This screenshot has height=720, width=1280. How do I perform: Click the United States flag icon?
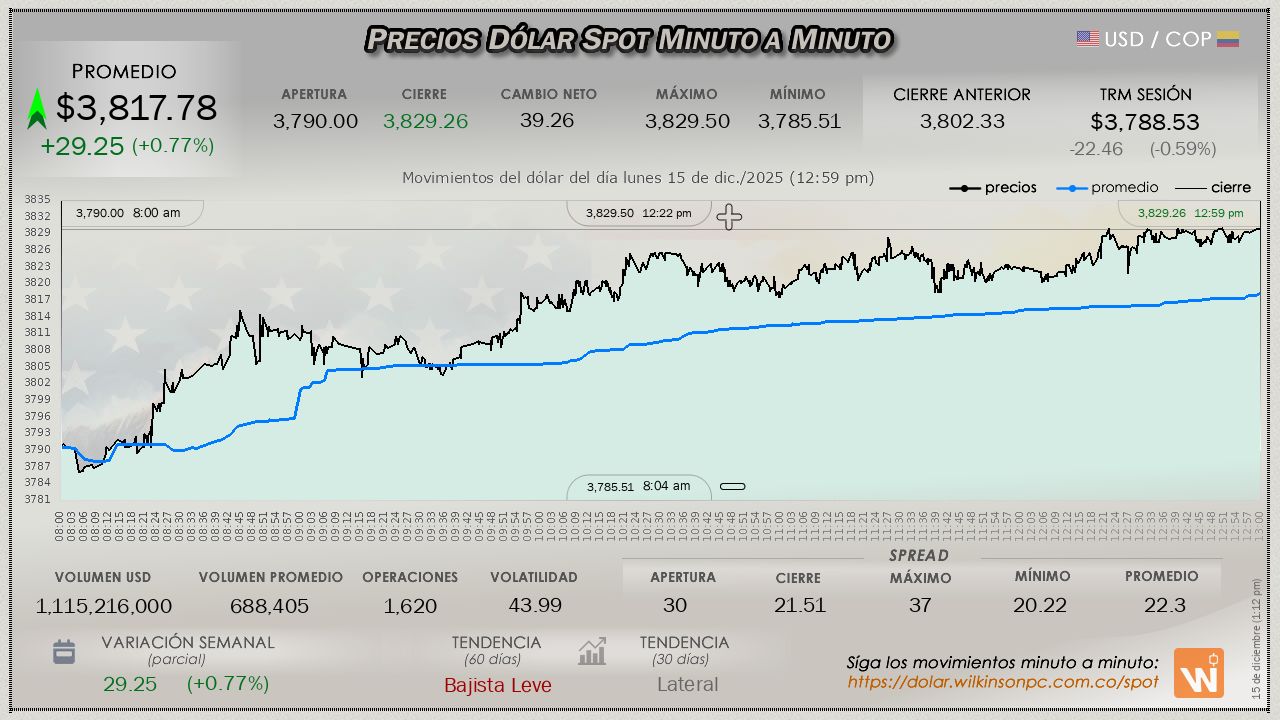tap(1088, 39)
